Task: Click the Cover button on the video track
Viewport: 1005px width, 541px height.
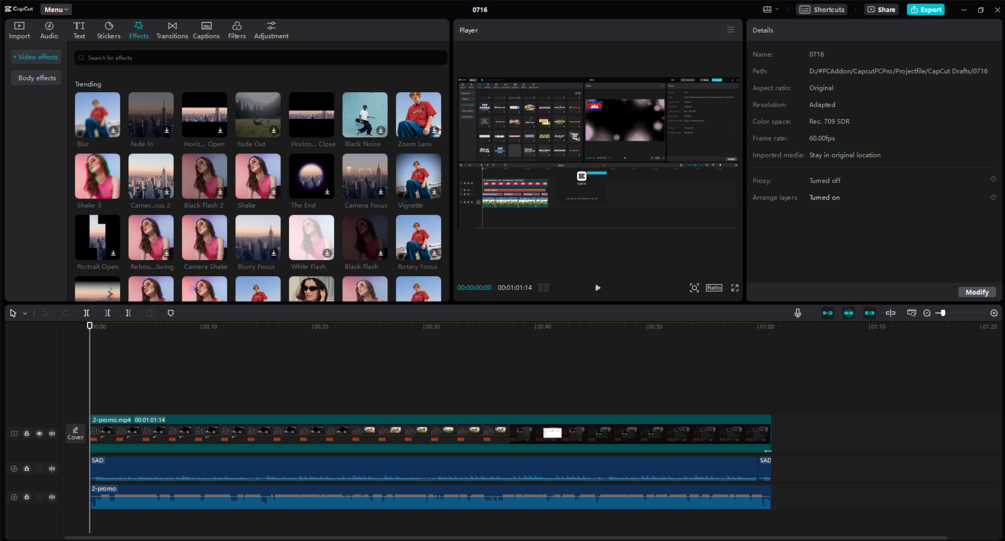Action: (x=76, y=433)
